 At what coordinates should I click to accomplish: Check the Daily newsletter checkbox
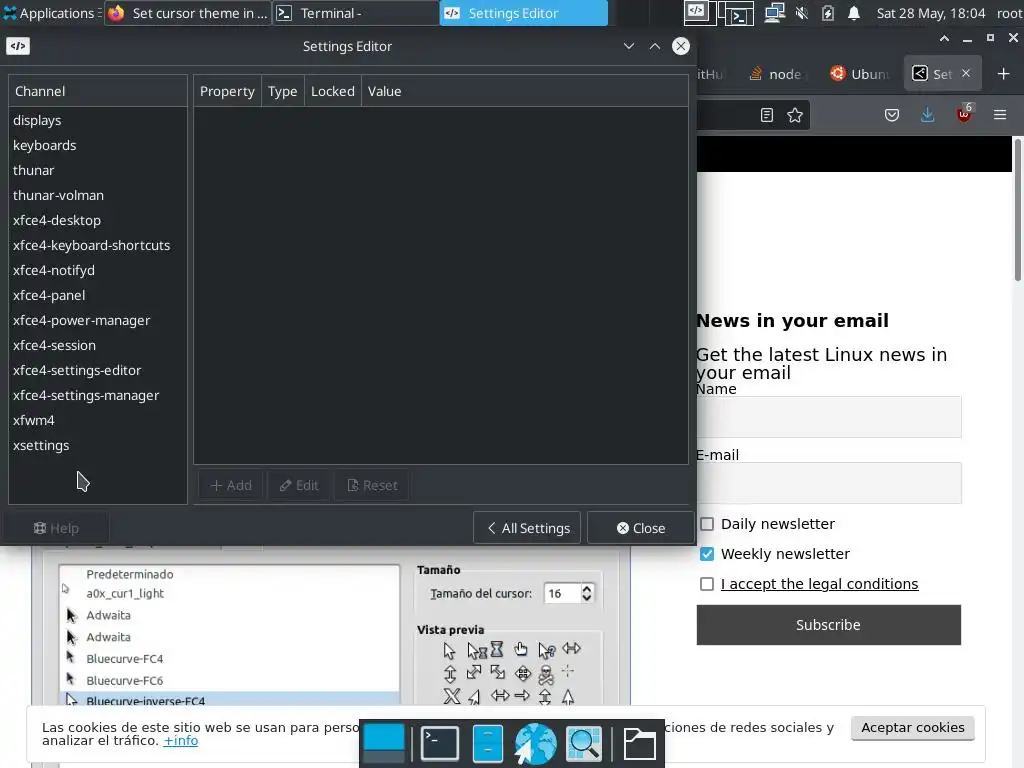pyautogui.click(x=707, y=524)
